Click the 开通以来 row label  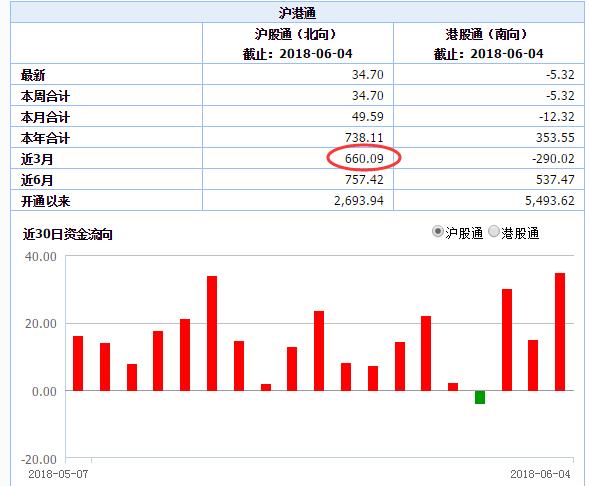45,201
